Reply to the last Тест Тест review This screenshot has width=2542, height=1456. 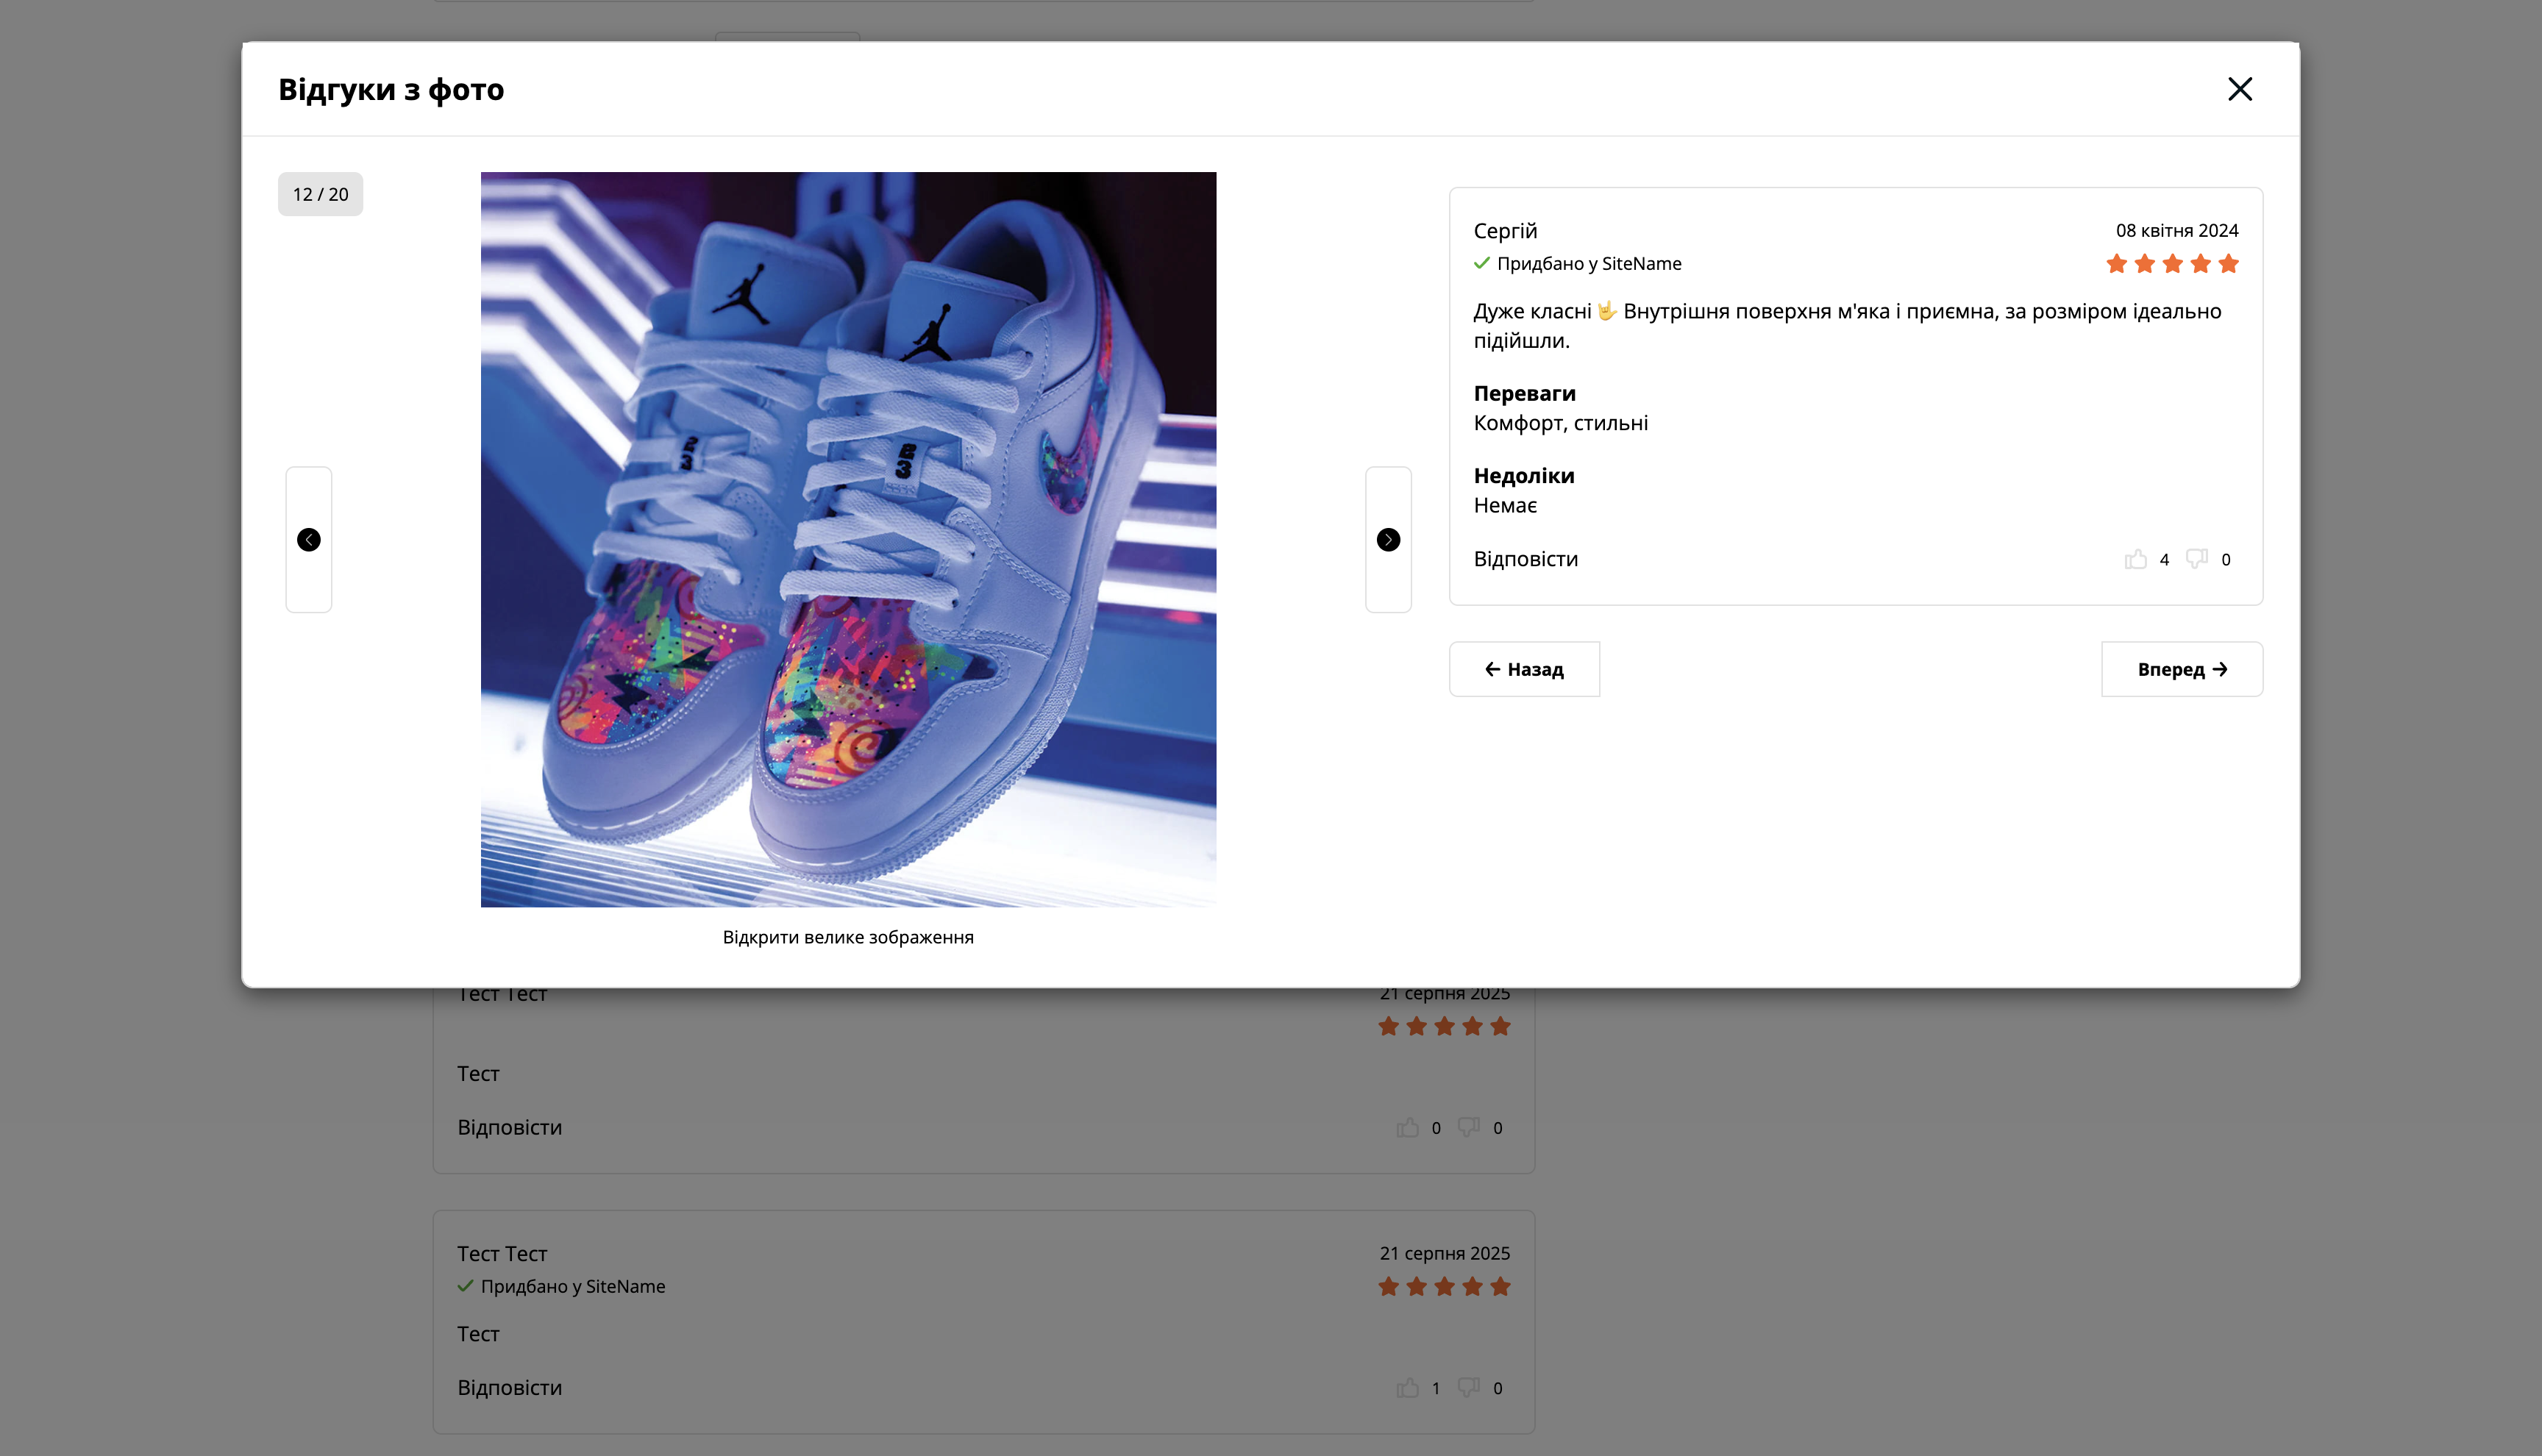click(509, 1387)
